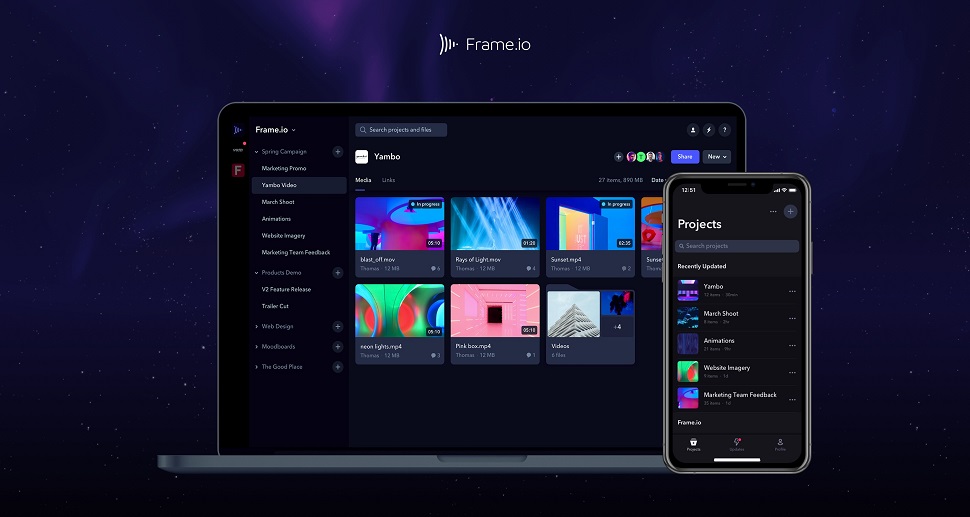Tap the Search projects field on phone

tap(737, 246)
